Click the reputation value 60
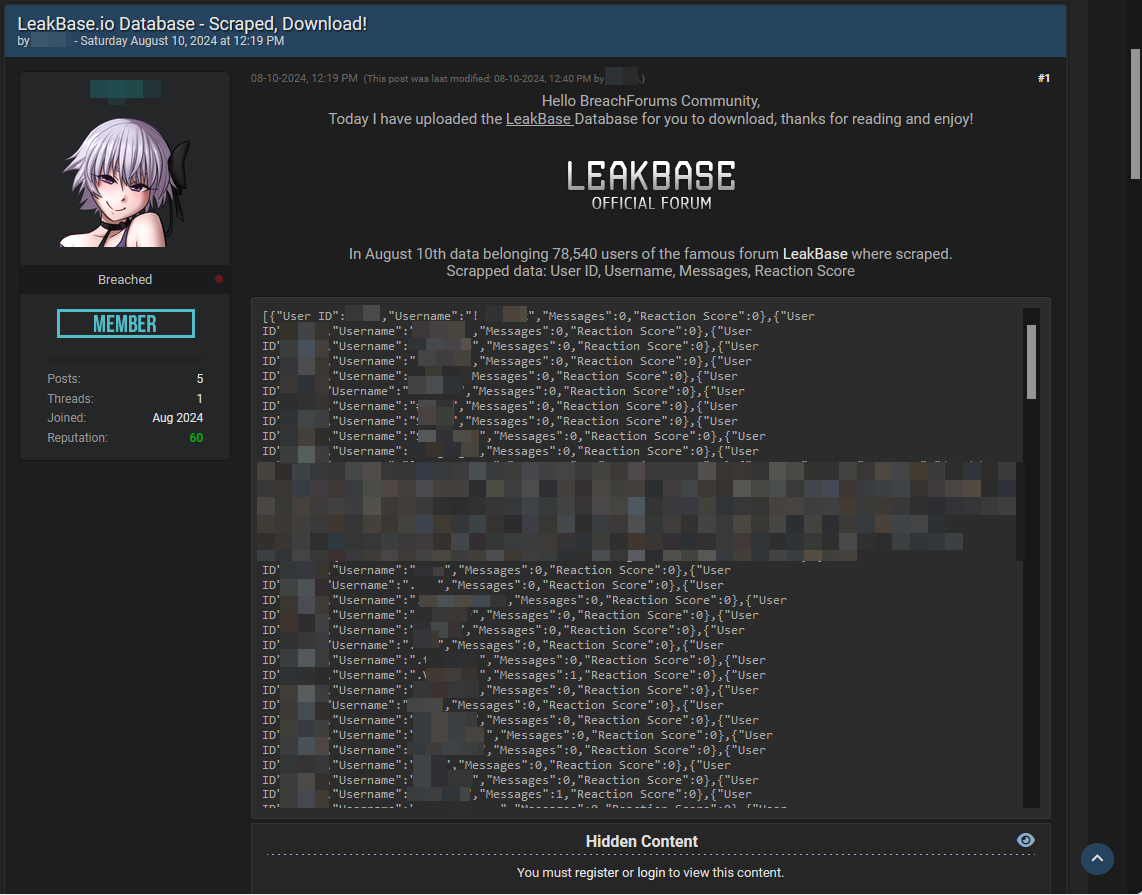The image size is (1142, 895). (196, 438)
